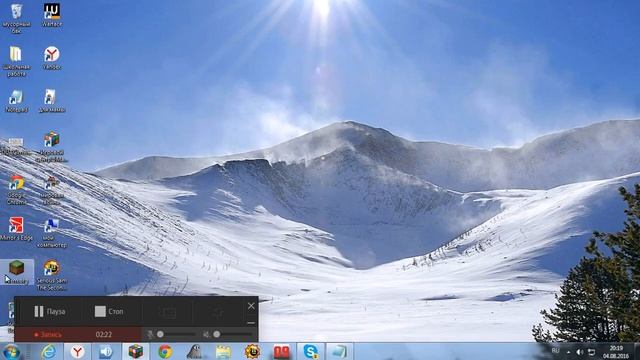The width and height of the screenshot is (640, 360).
Task: Mute the microphone icon in recorder panel
Action: pyautogui.click(x=150, y=334)
